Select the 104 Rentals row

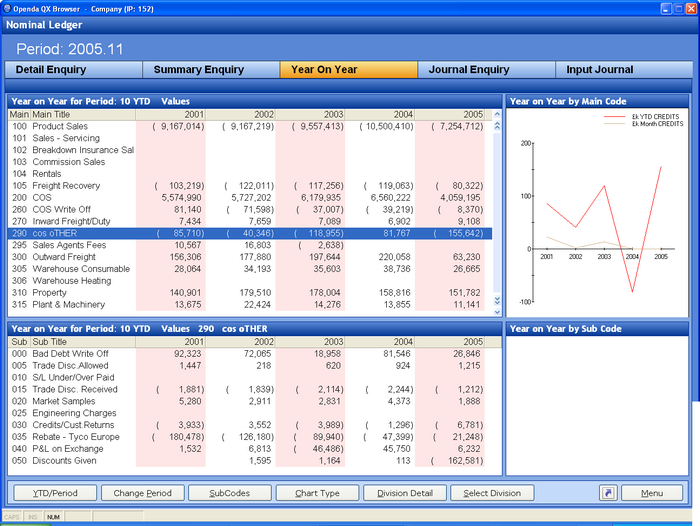tap(250, 174)
